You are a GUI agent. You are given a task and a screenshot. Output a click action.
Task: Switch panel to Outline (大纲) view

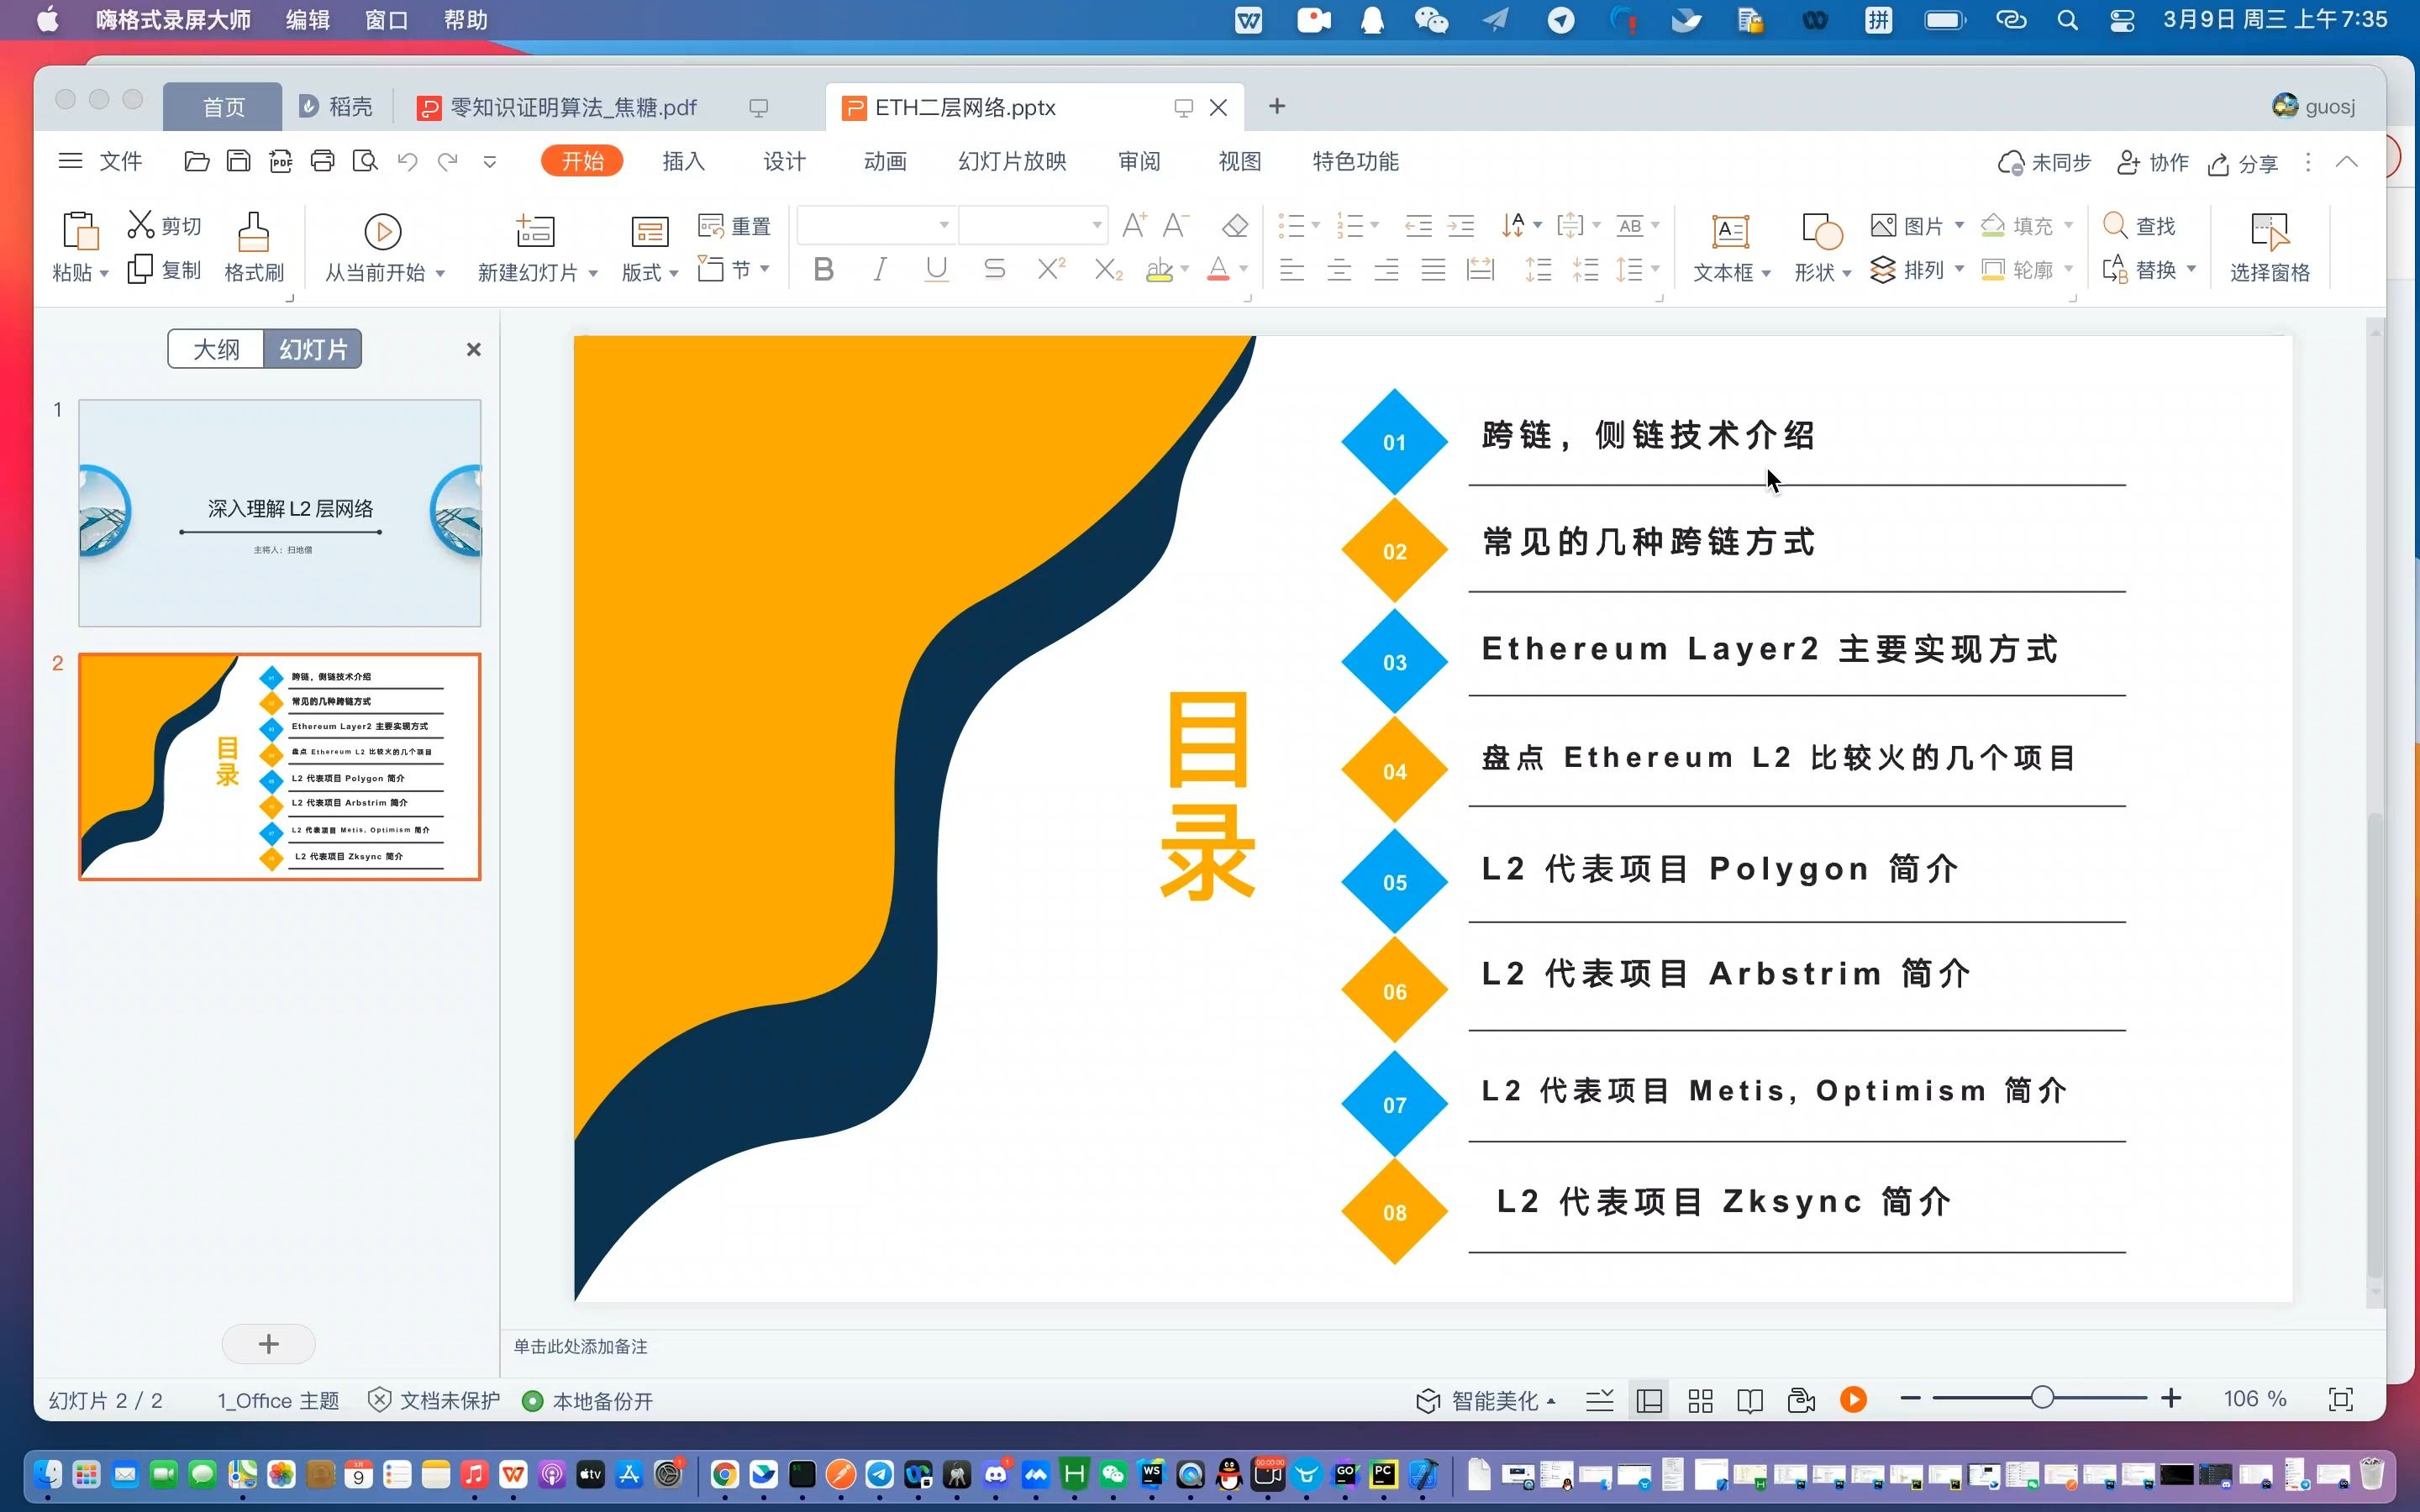pyautogui.click(x=216, y=349)
